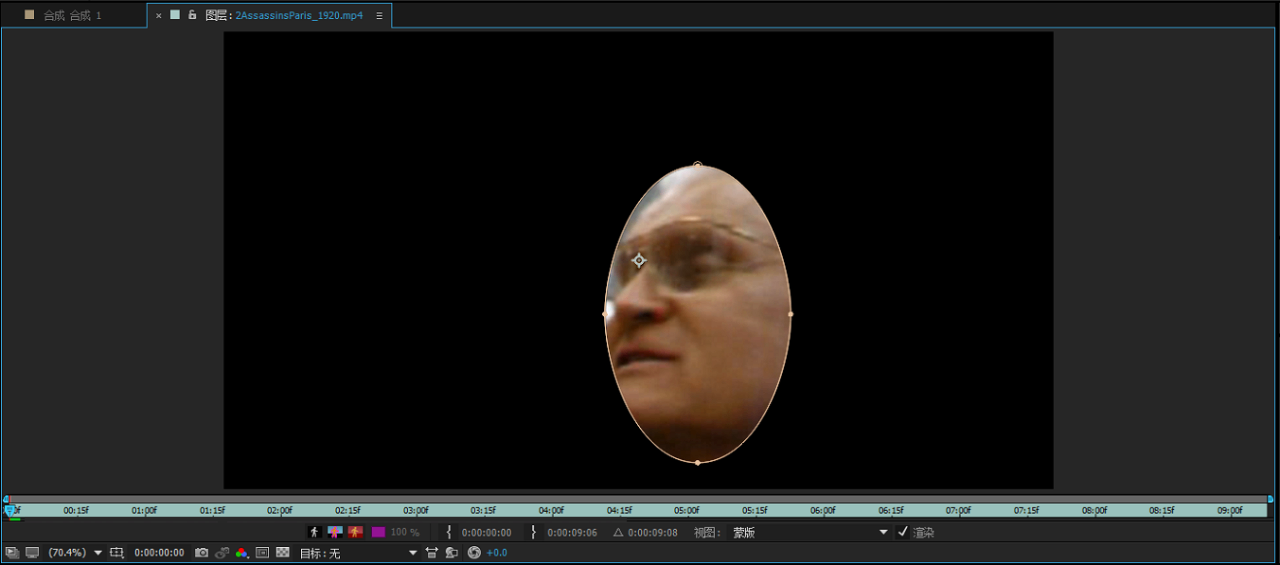This screenshot has width=1280, height=565.
Task: Click the always preview this view icon
Action: point(11,553)
